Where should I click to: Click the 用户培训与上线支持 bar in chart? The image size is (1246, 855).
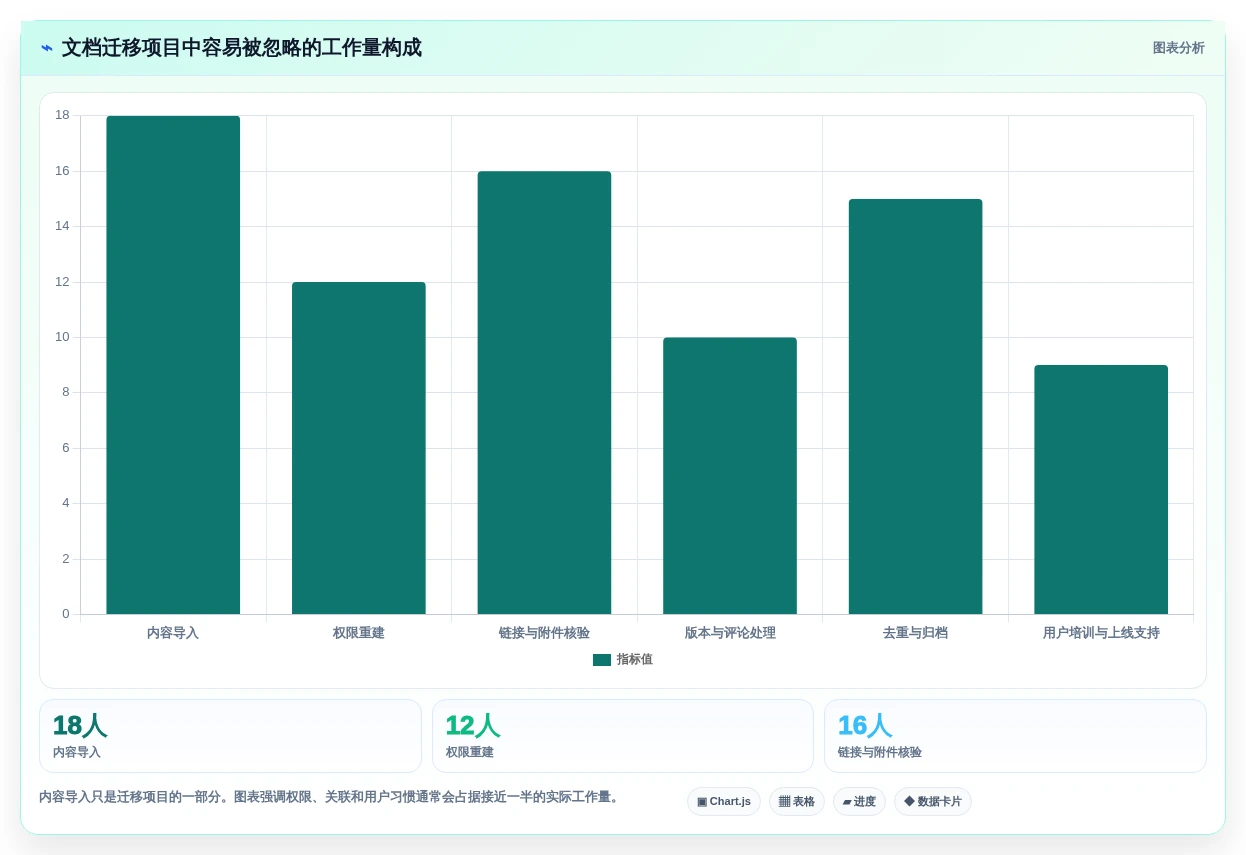coord(1101,490)
